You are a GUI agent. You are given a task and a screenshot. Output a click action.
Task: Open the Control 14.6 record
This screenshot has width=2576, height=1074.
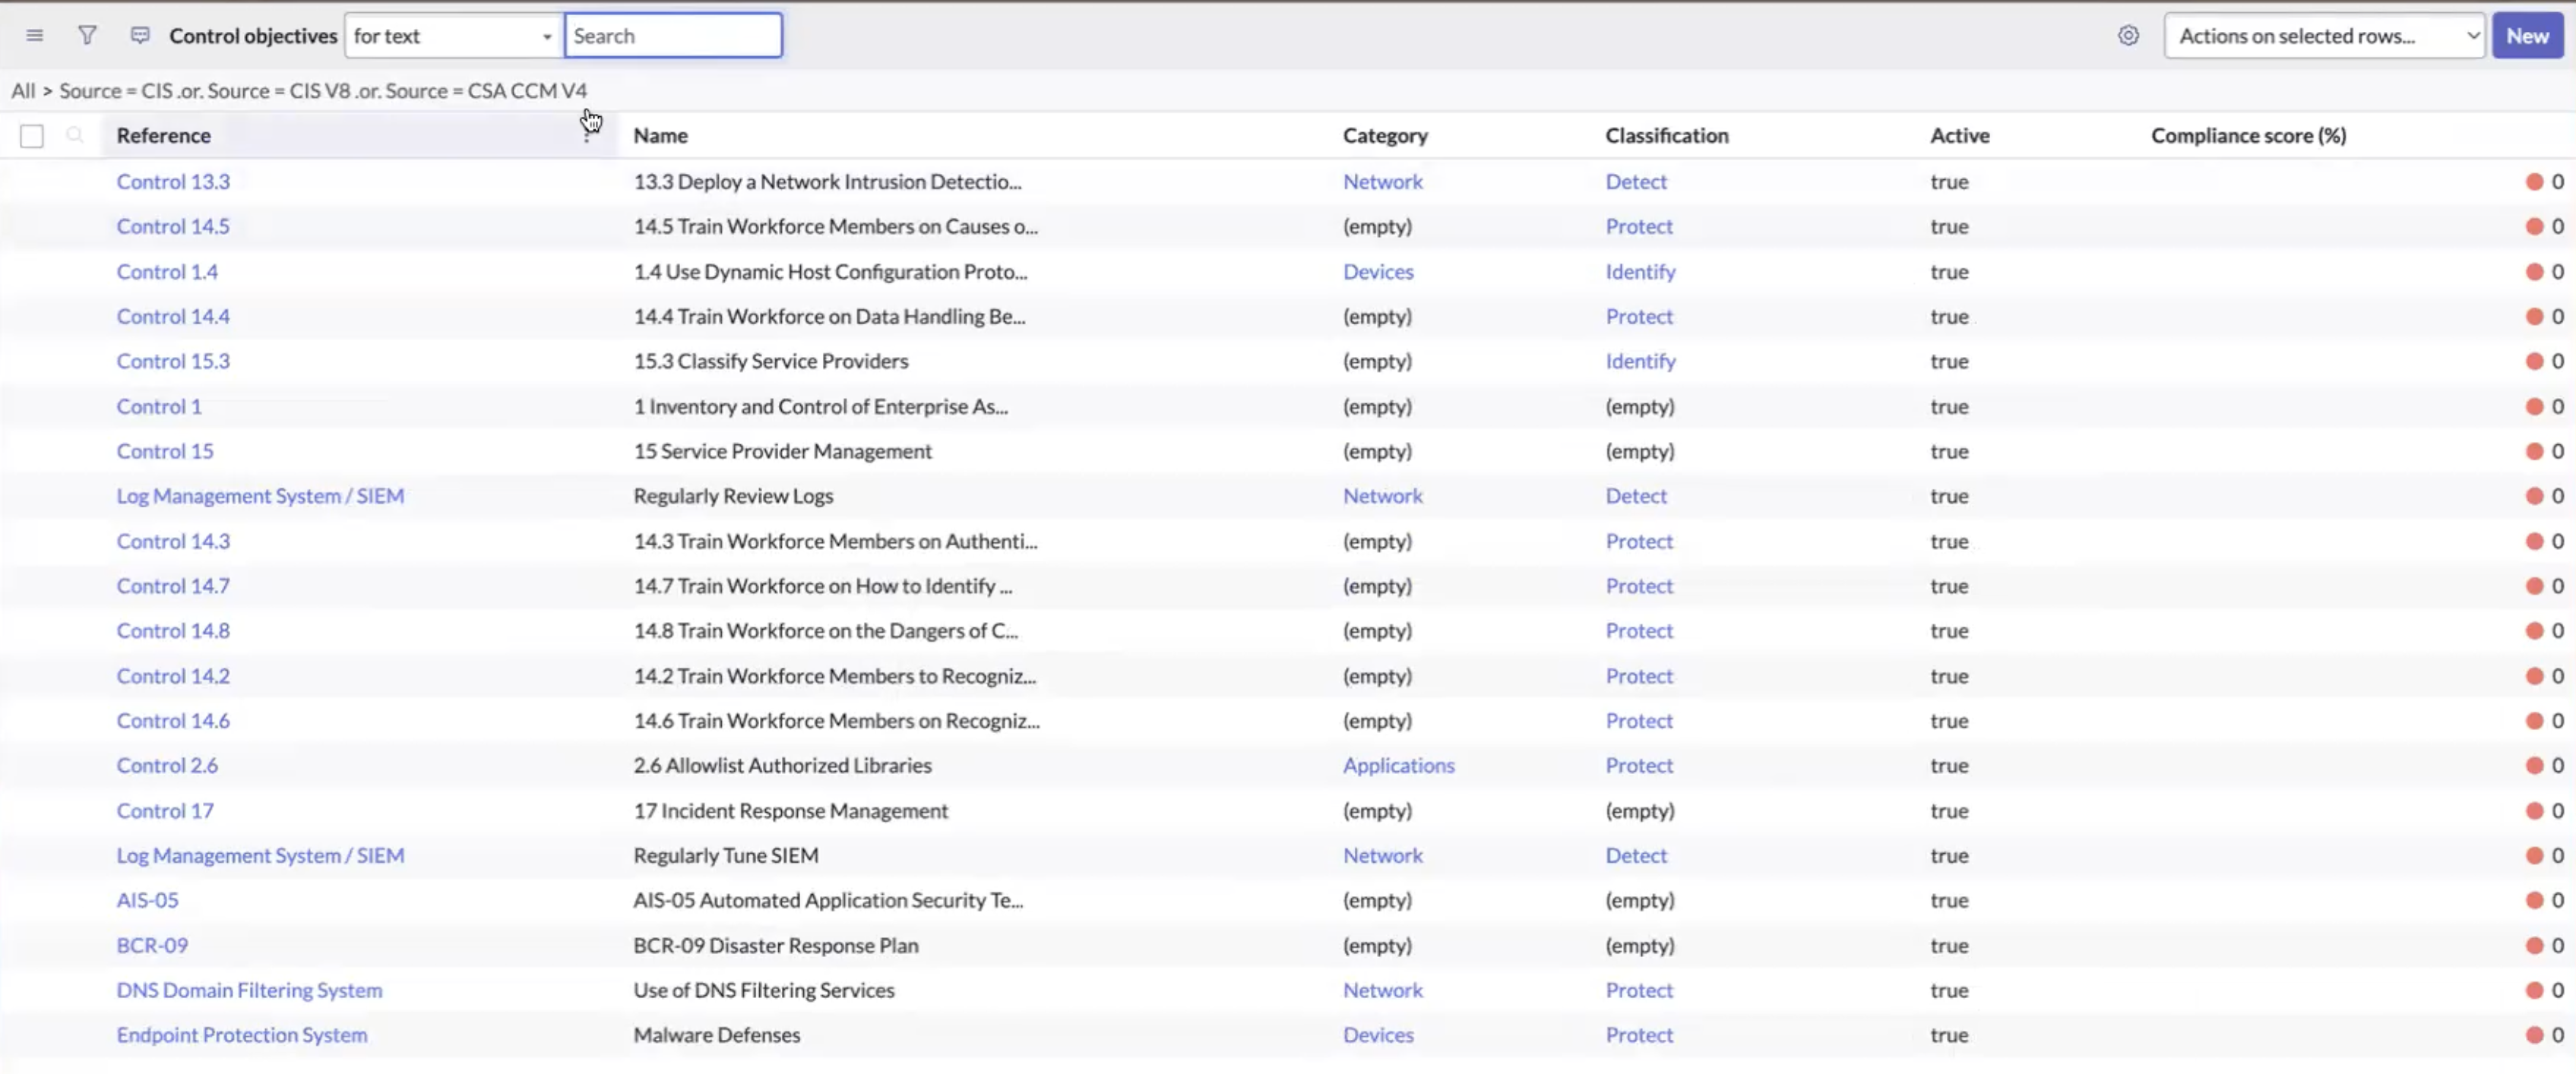point(173,721)
